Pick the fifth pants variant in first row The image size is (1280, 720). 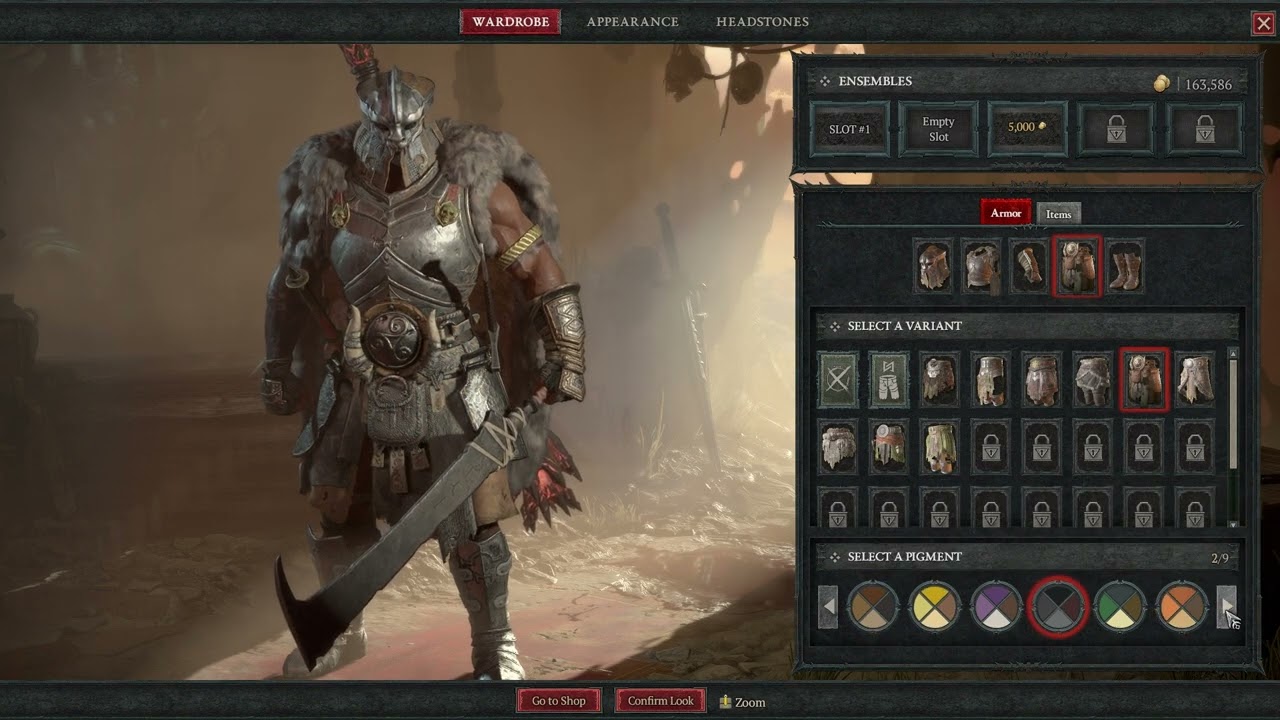tap(1042, 380)
